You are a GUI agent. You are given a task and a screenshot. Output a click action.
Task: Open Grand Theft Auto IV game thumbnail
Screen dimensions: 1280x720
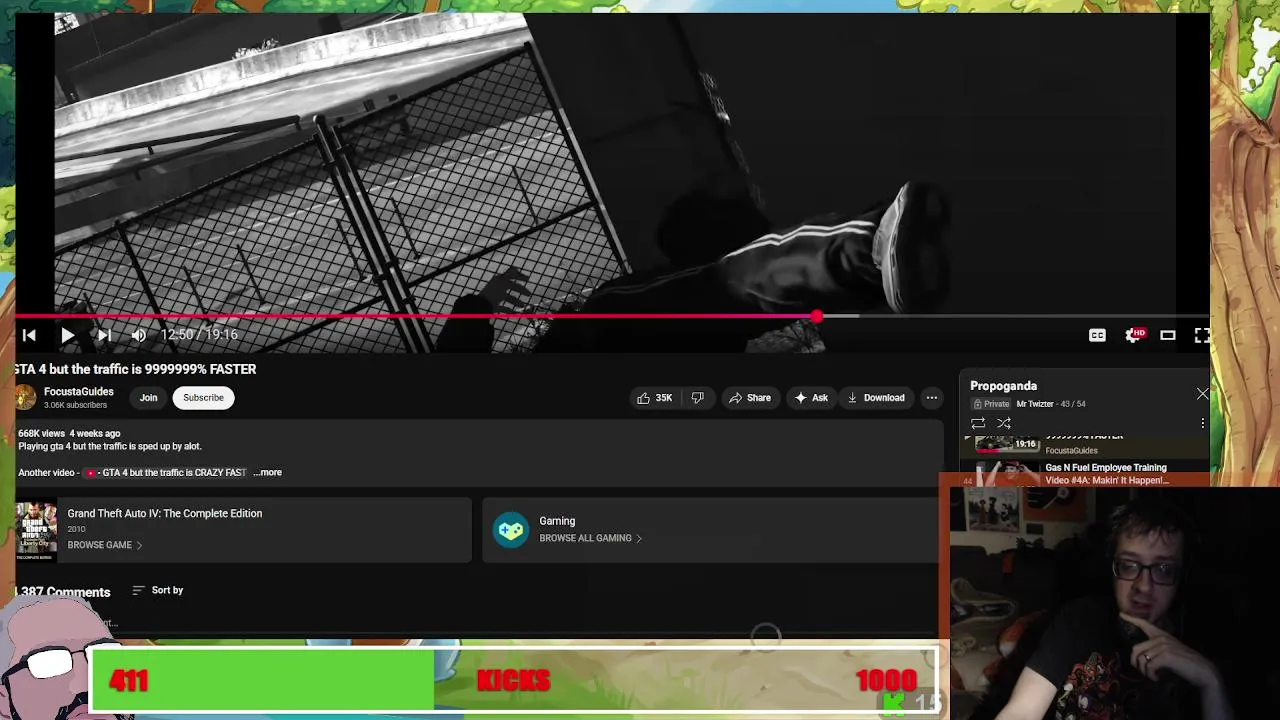coord(37,530)
